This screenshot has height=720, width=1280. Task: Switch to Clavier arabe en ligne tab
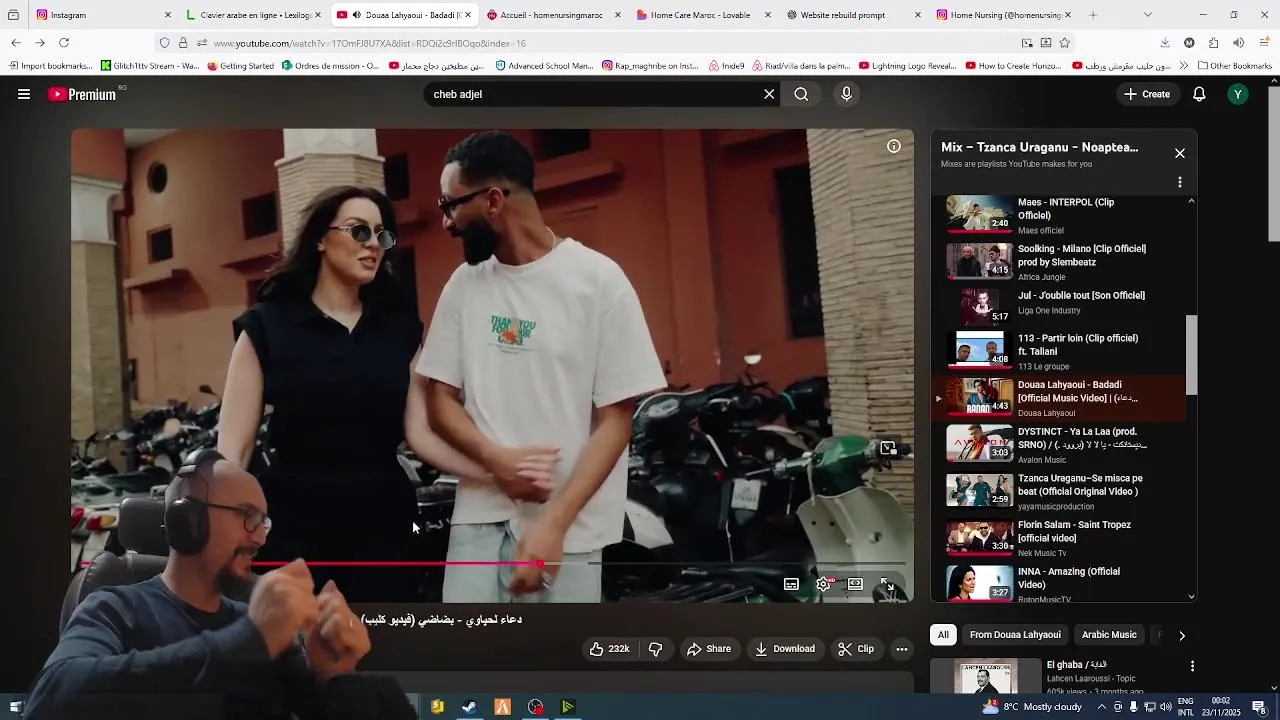pyautogui.click(x=253, y=15)
